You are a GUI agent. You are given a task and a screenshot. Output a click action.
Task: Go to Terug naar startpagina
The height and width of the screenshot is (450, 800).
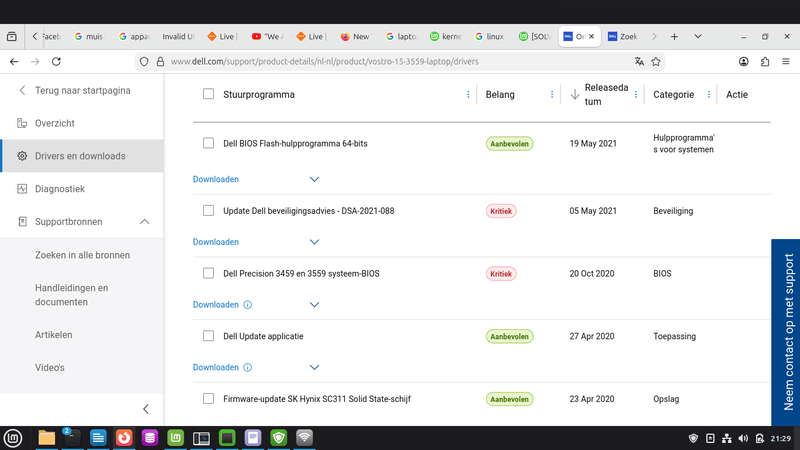(x=82, y=90)
